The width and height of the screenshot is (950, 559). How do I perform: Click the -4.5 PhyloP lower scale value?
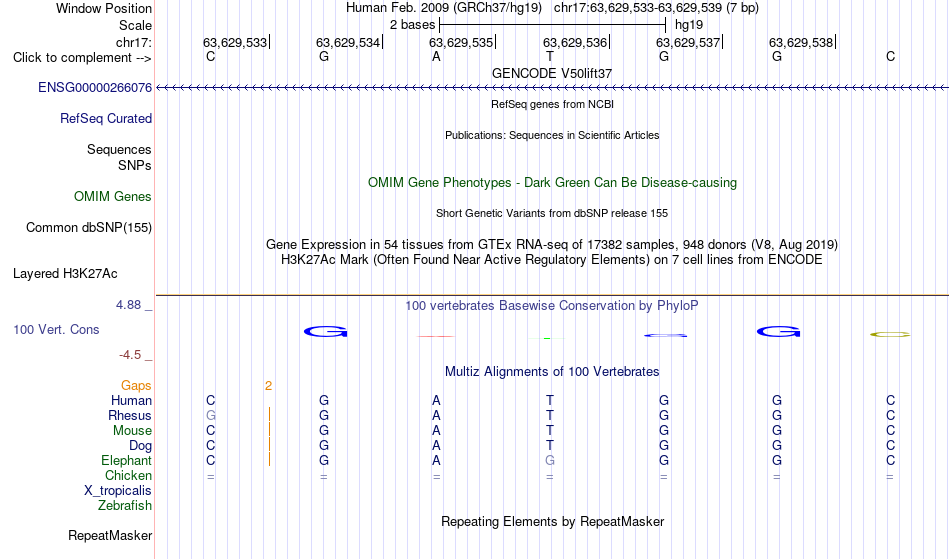(130, 354)
